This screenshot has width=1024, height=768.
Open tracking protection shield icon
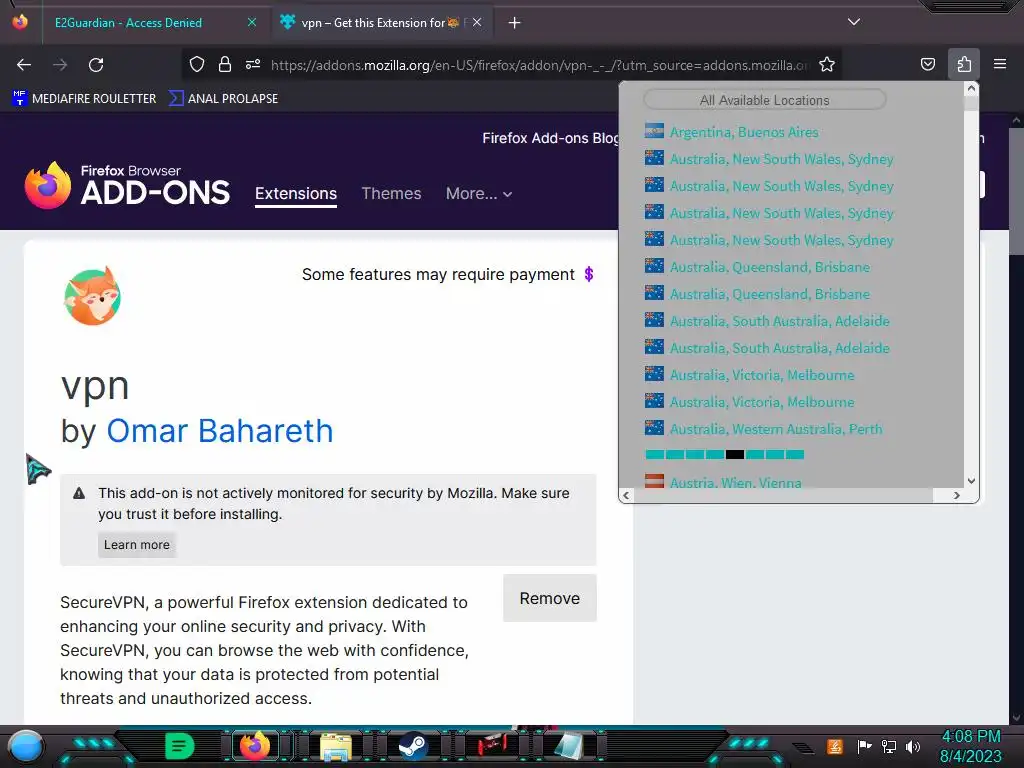pyautogui.click(x=197, y=64)
